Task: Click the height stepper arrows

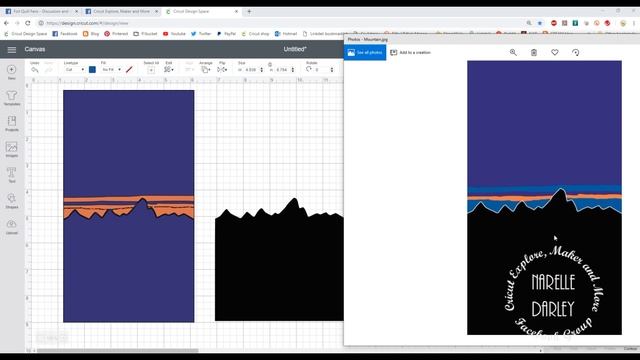Action: point(293,70)
